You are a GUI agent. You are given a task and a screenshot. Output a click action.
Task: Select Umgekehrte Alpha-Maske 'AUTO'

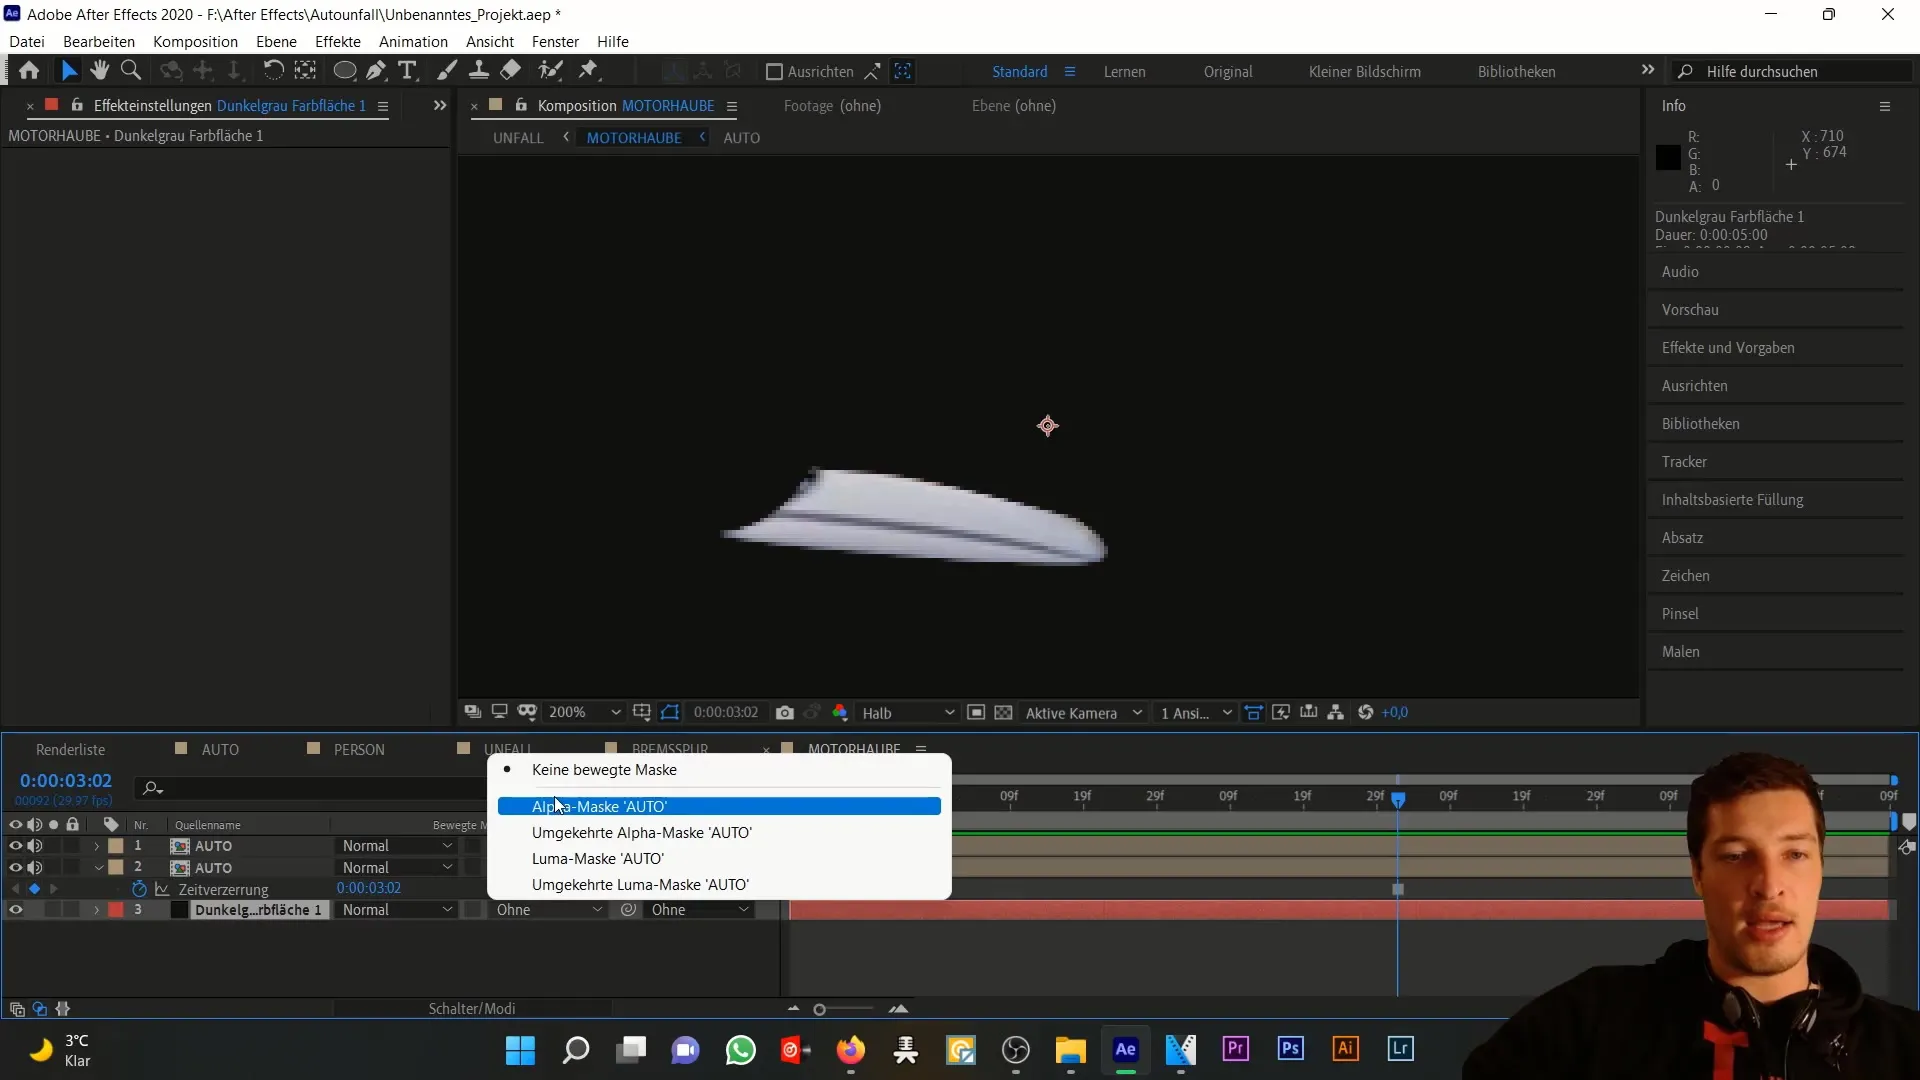coord(641,832)
